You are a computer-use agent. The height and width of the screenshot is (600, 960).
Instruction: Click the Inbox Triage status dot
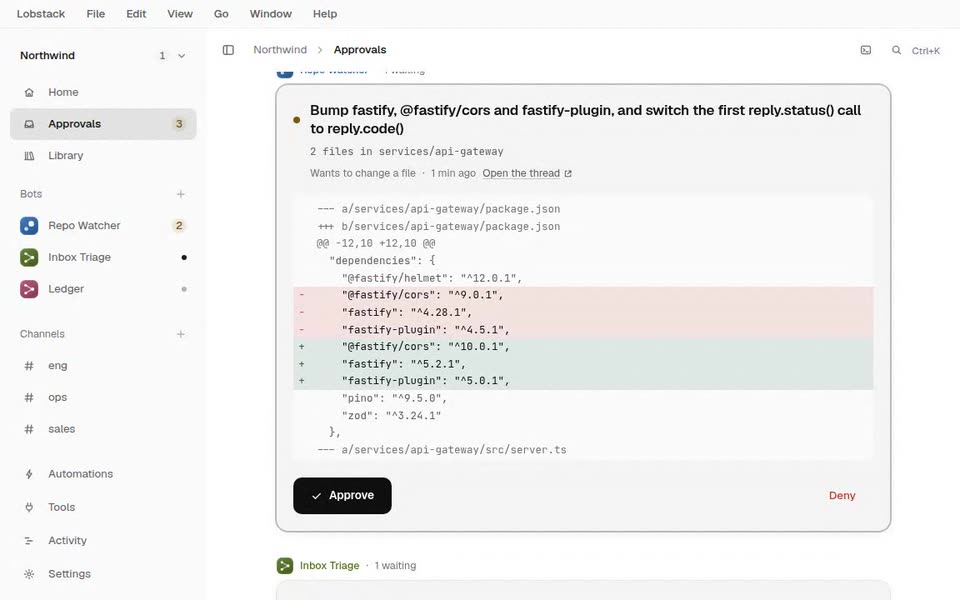(x=184, y=258)
